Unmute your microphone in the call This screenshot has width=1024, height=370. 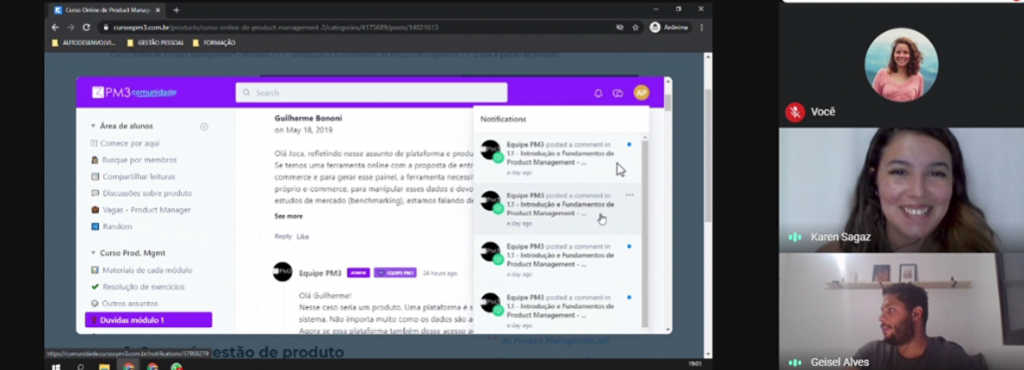795,112
